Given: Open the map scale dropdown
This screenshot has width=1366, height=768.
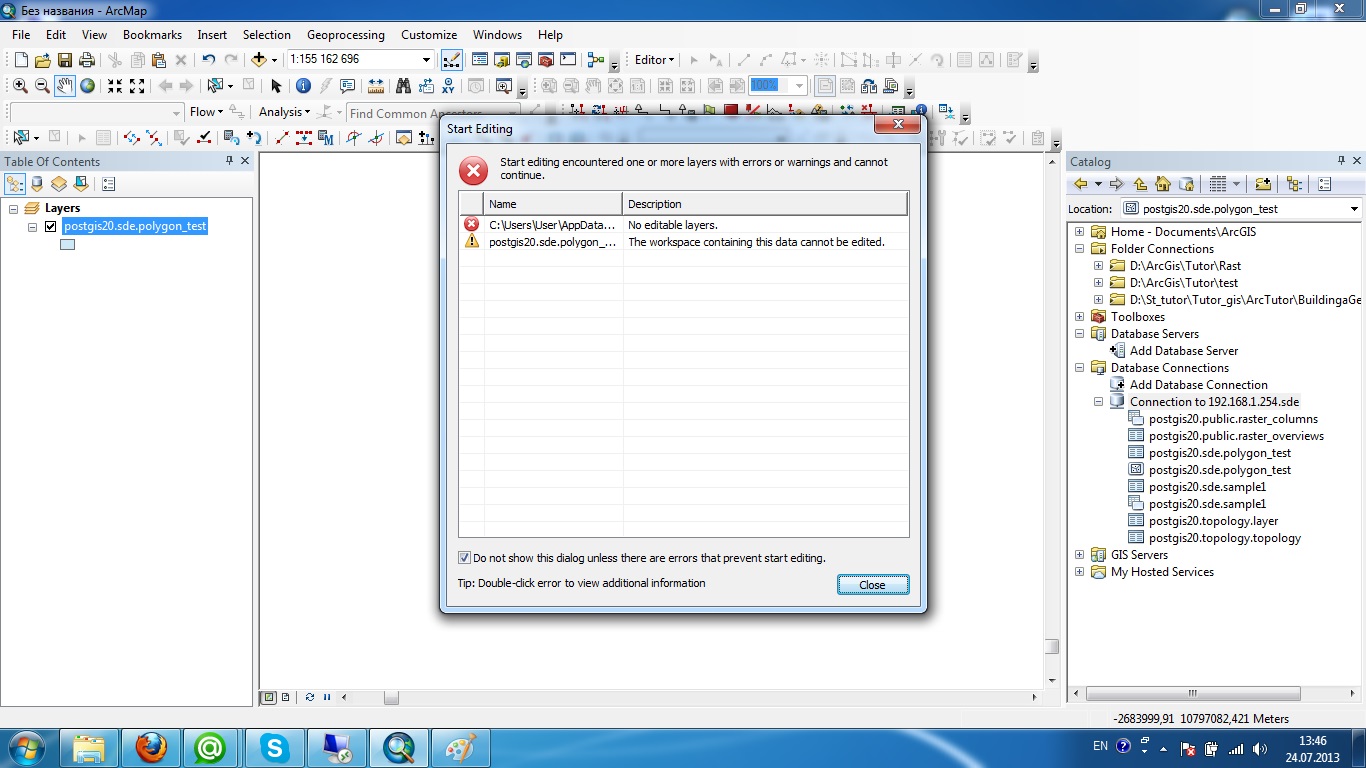Looking at the screenshot, I should (427, 60).
